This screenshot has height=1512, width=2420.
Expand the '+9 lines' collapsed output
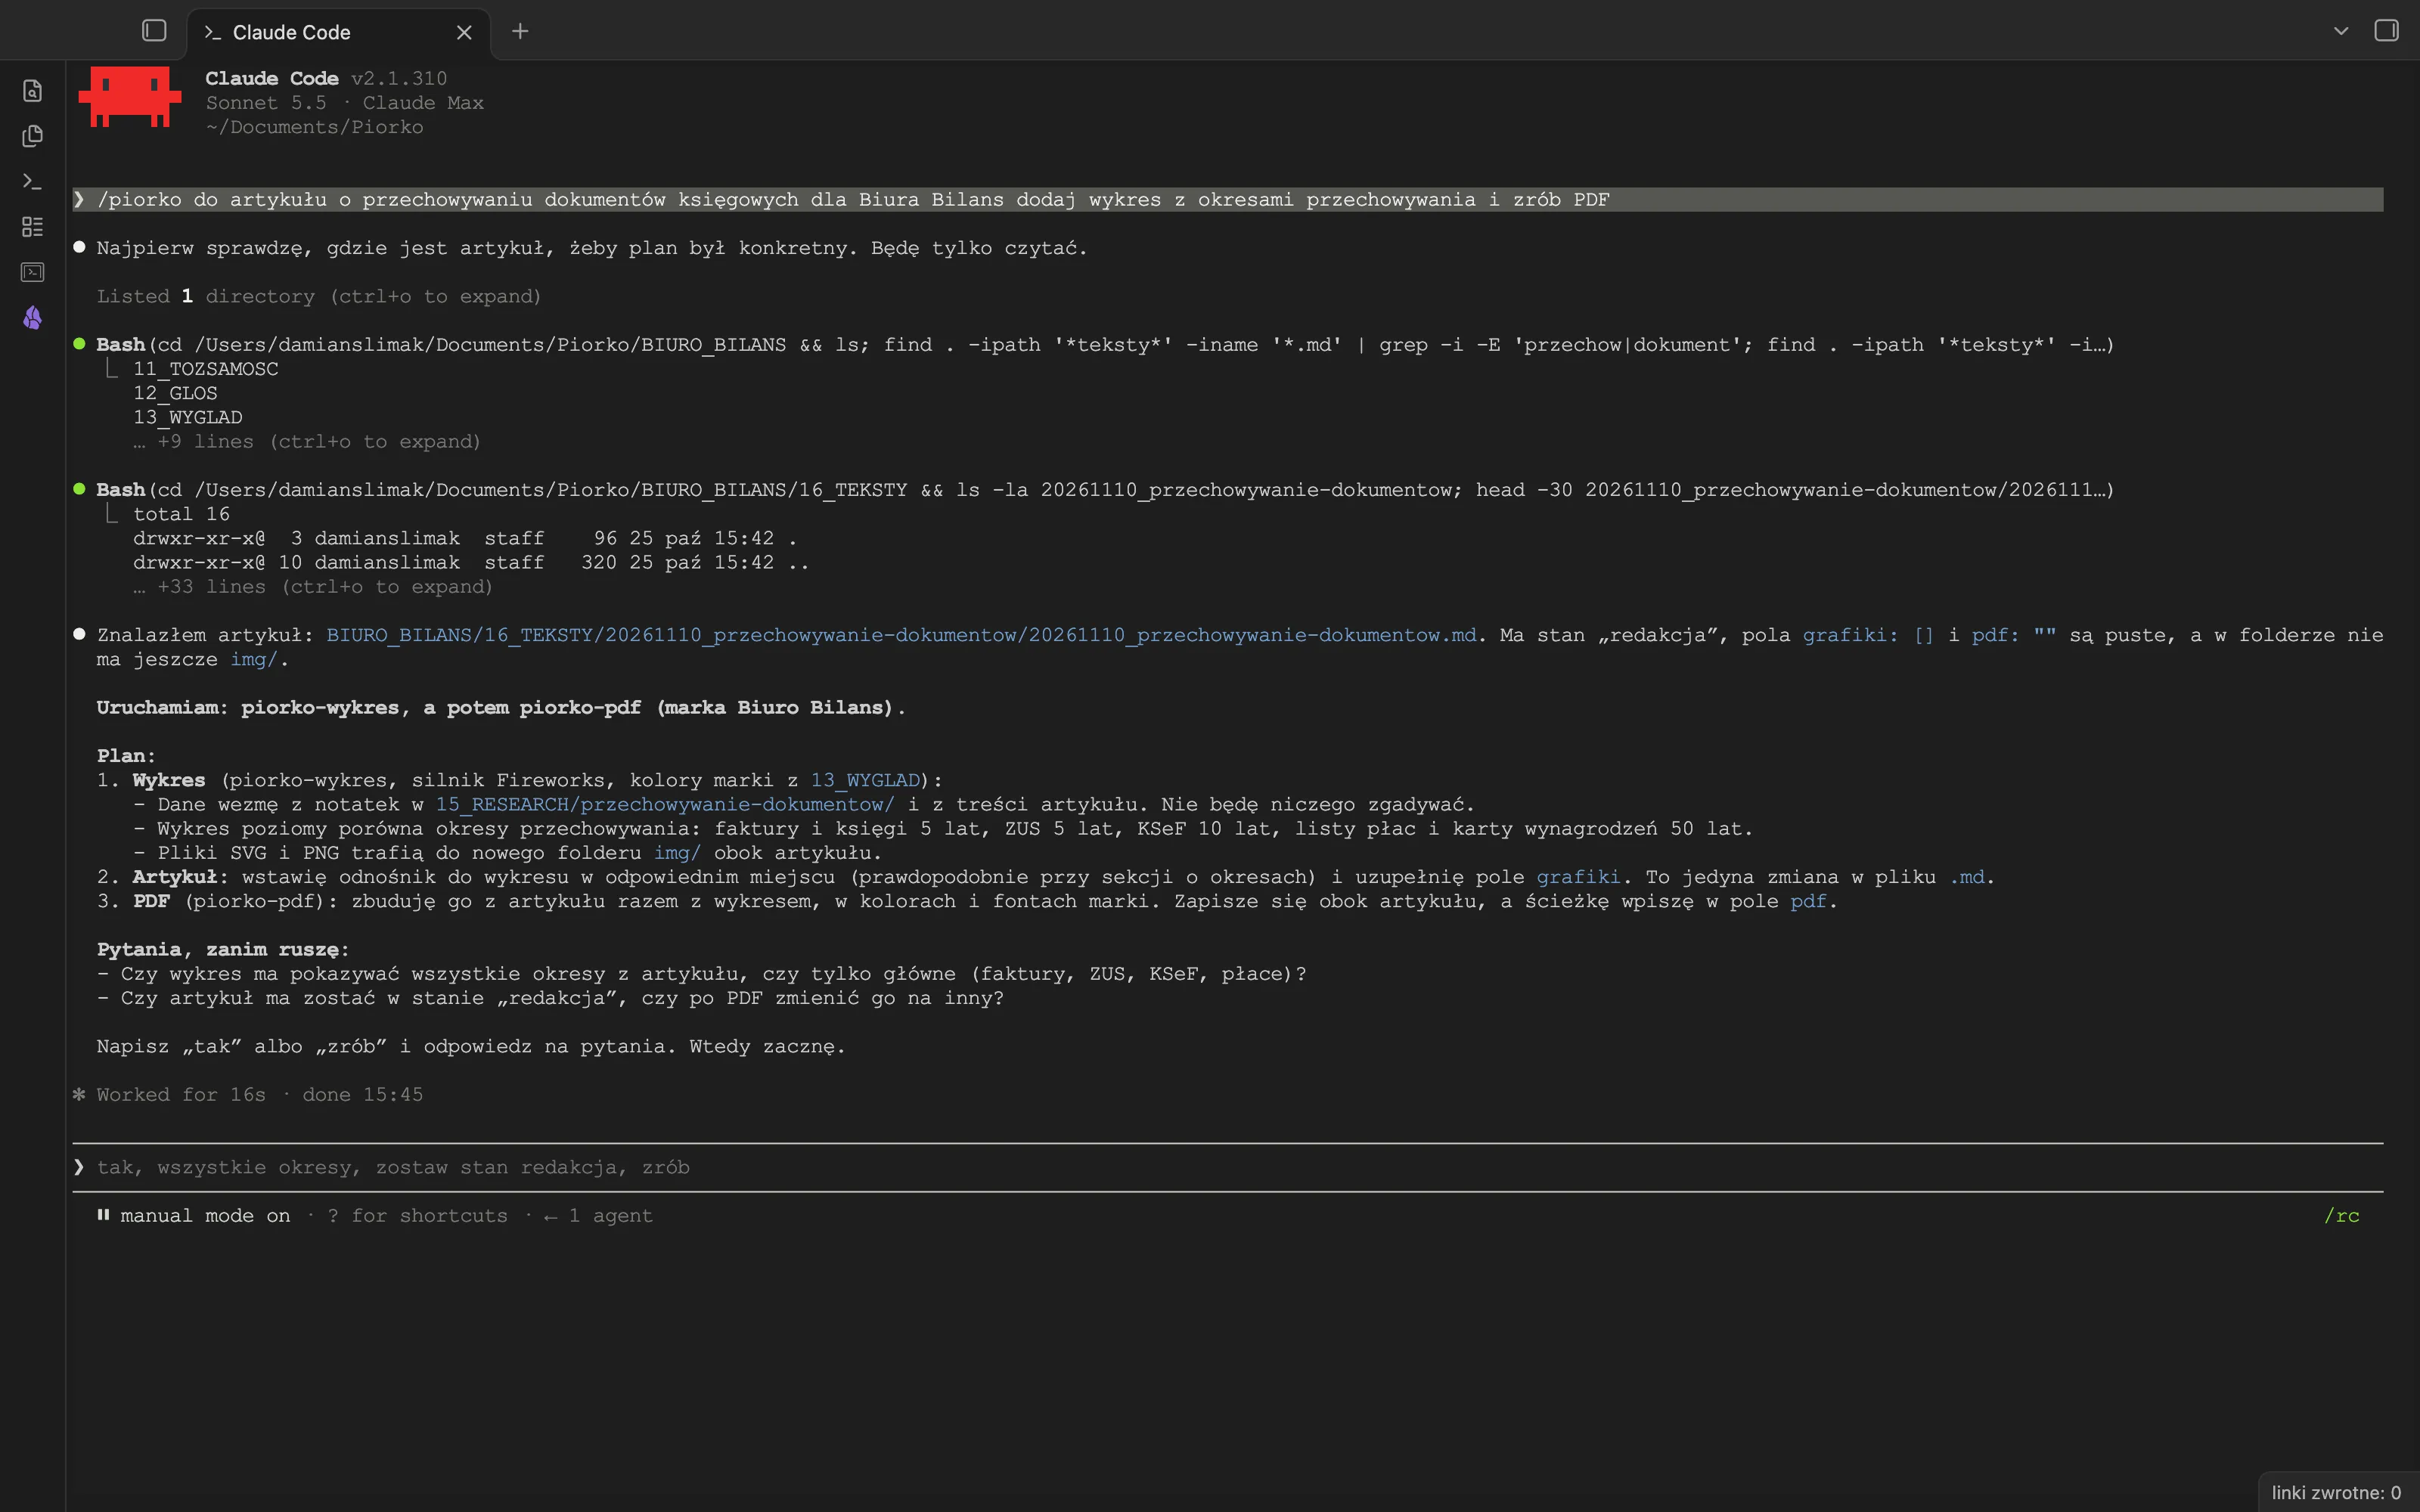(x=307, y=441)
